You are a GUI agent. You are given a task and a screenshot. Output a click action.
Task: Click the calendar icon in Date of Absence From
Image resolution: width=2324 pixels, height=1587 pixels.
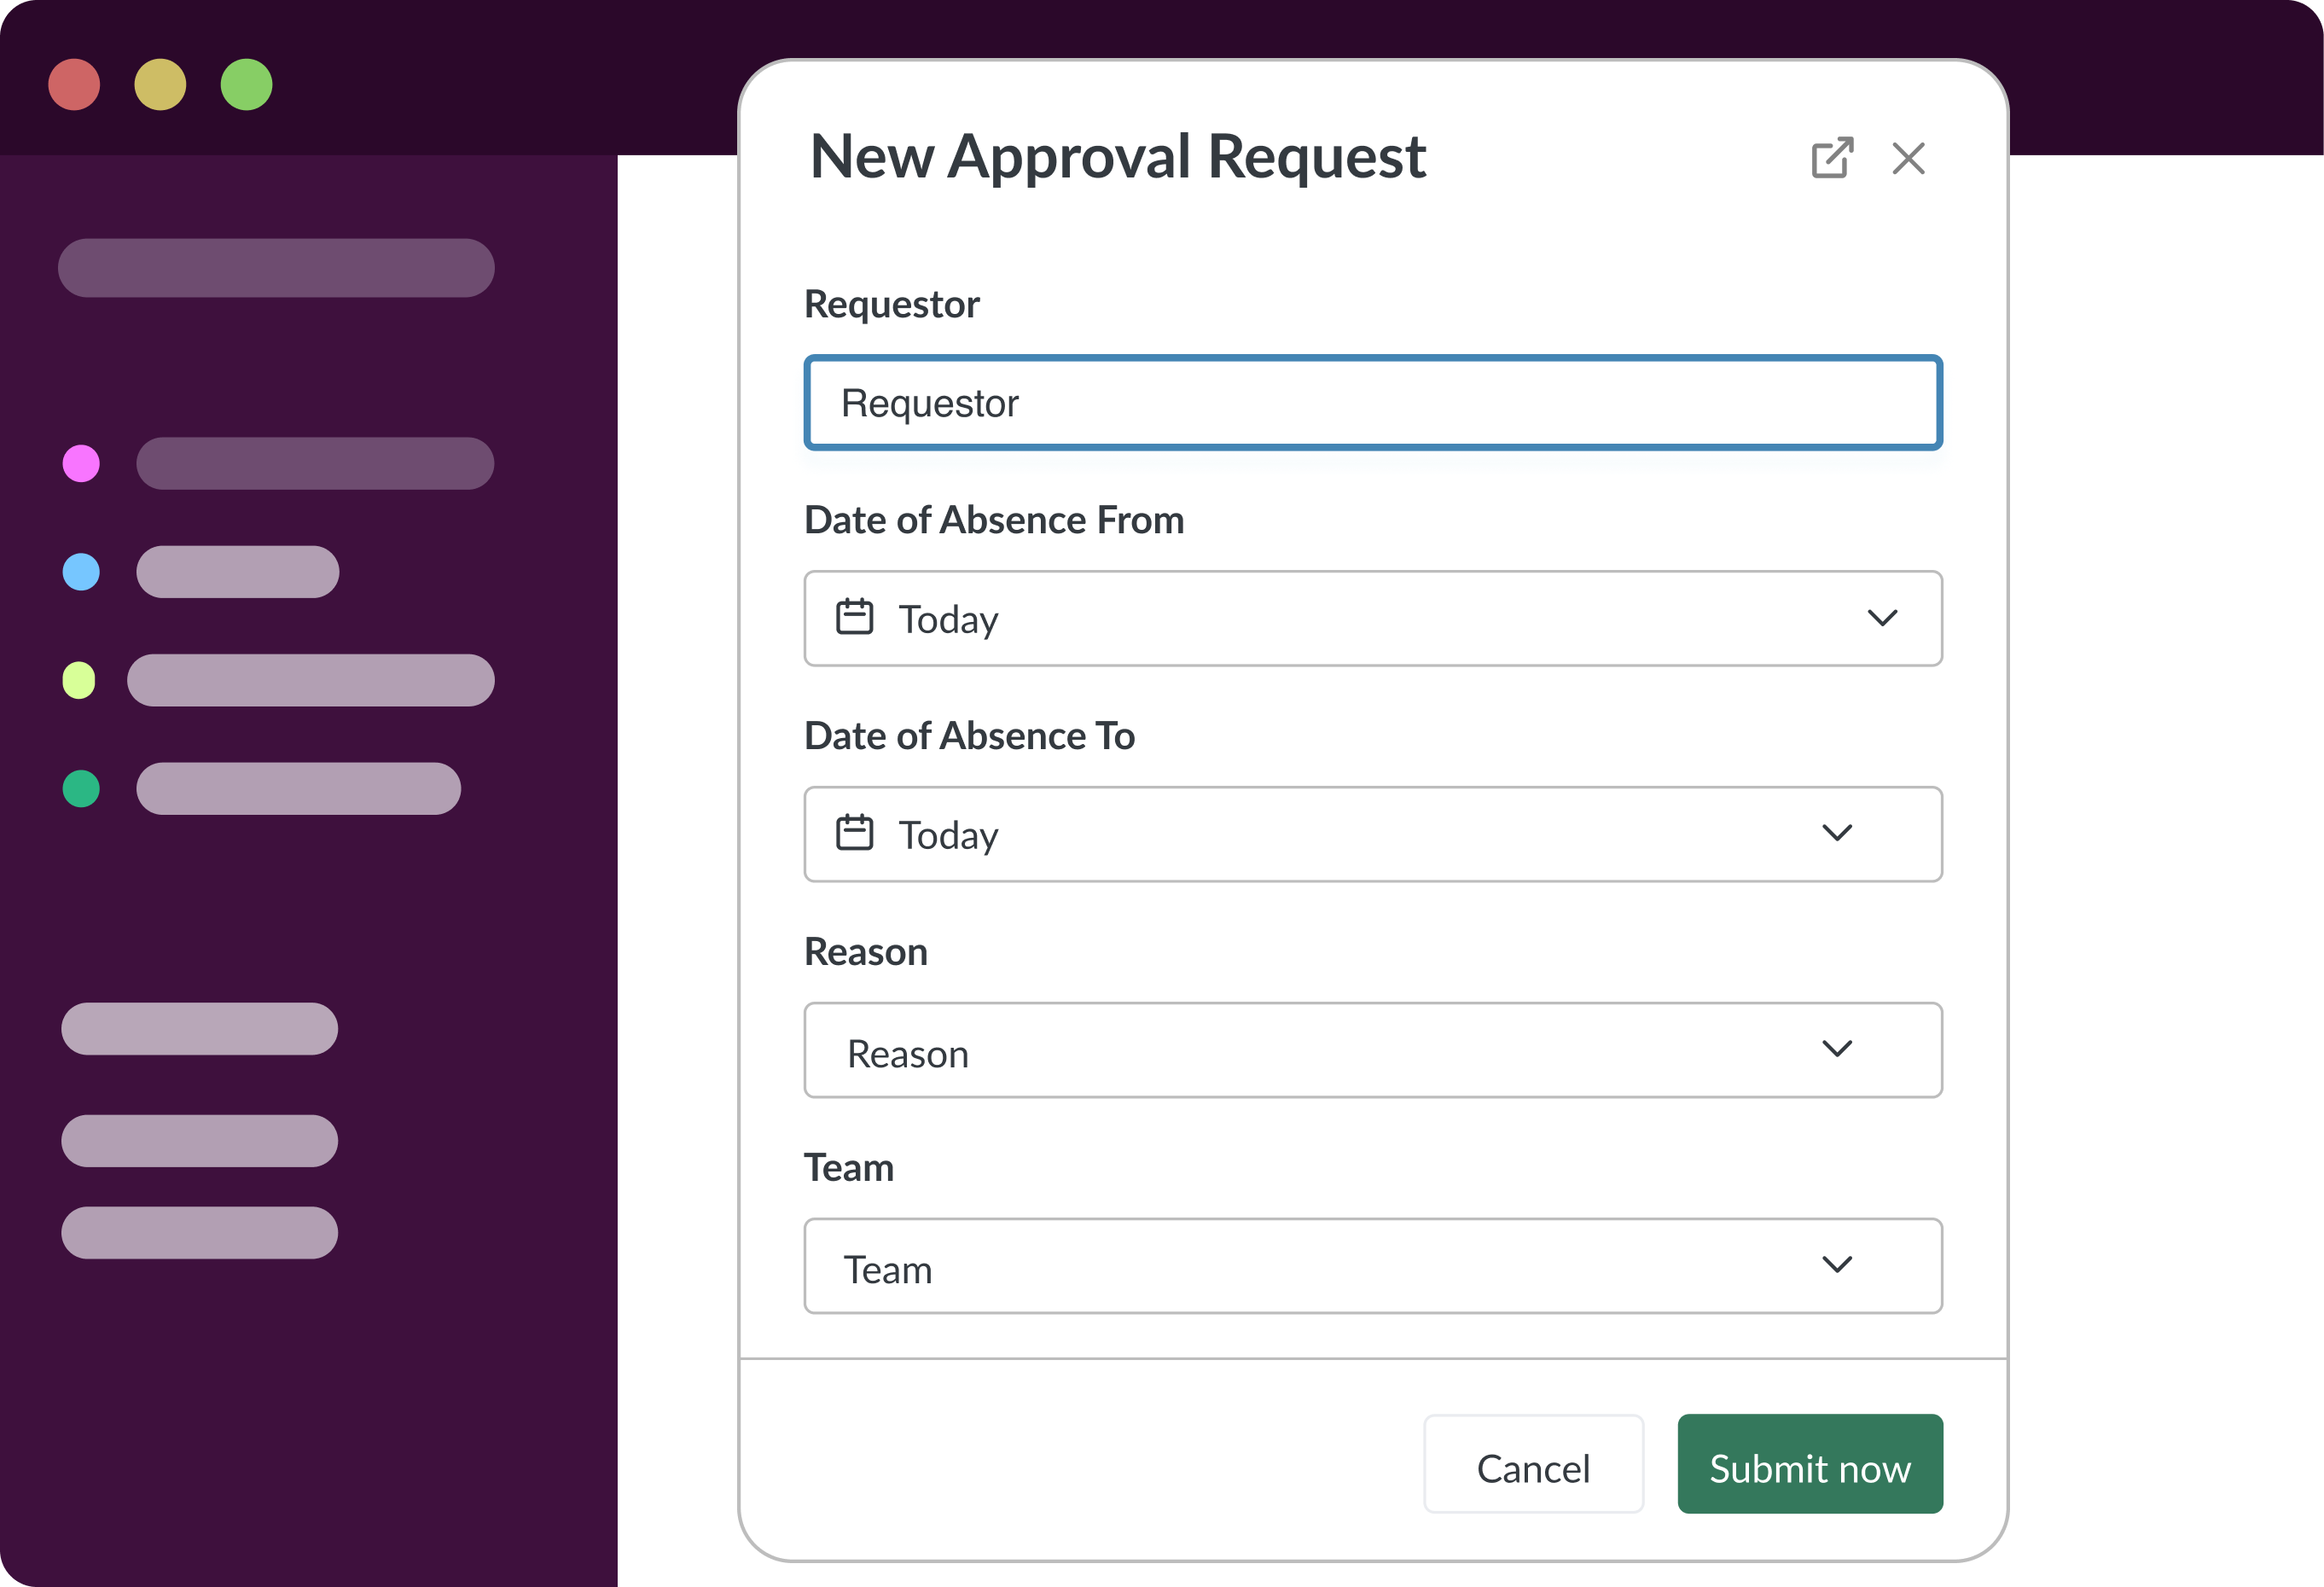[854, 617]
